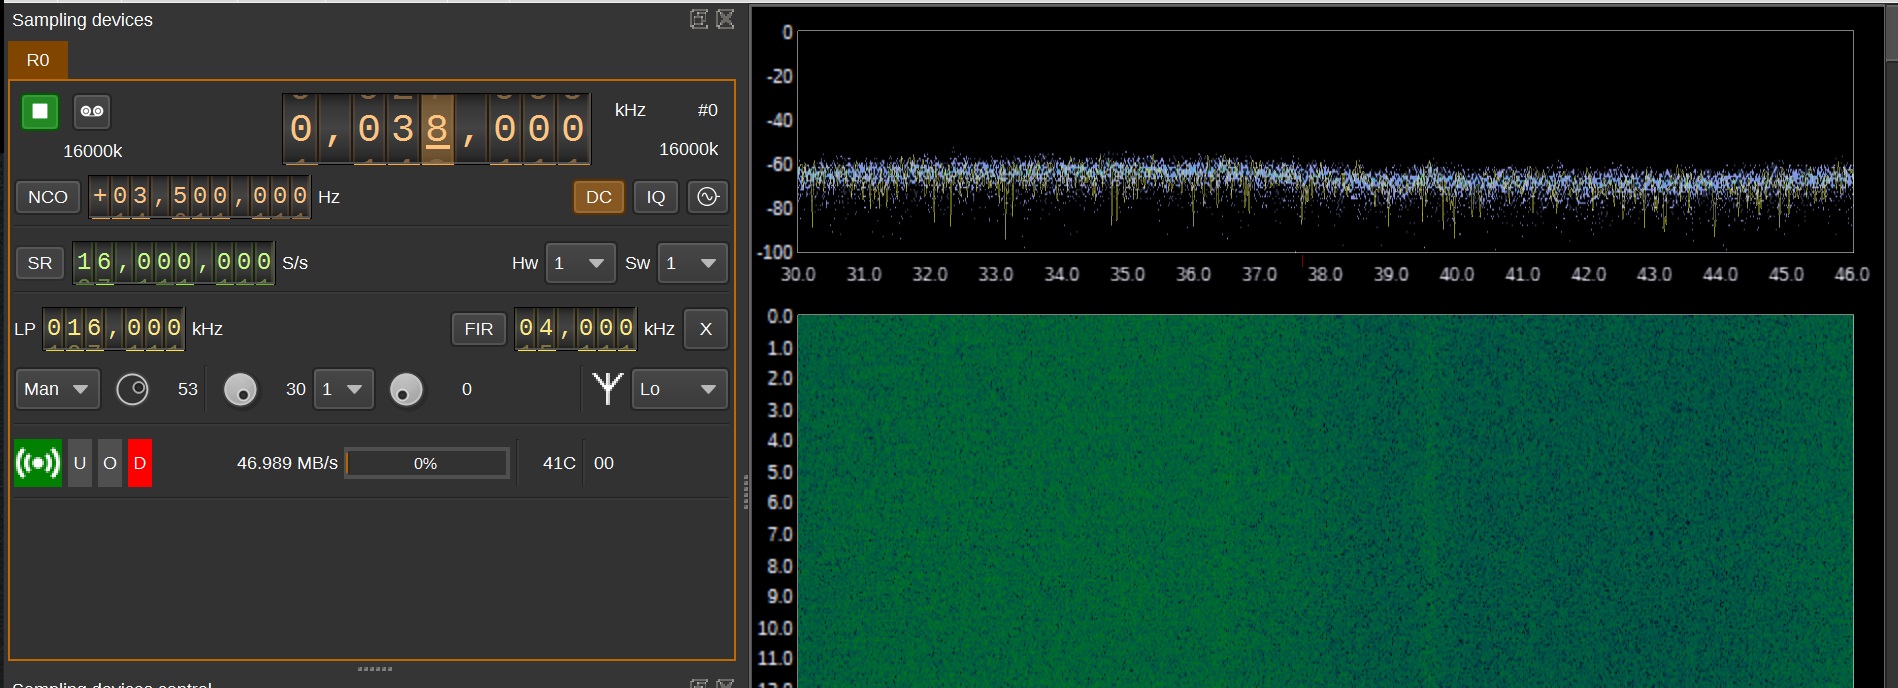
Task: Click the + sign of NCO frequency
Action: click(x=100, y=196)
